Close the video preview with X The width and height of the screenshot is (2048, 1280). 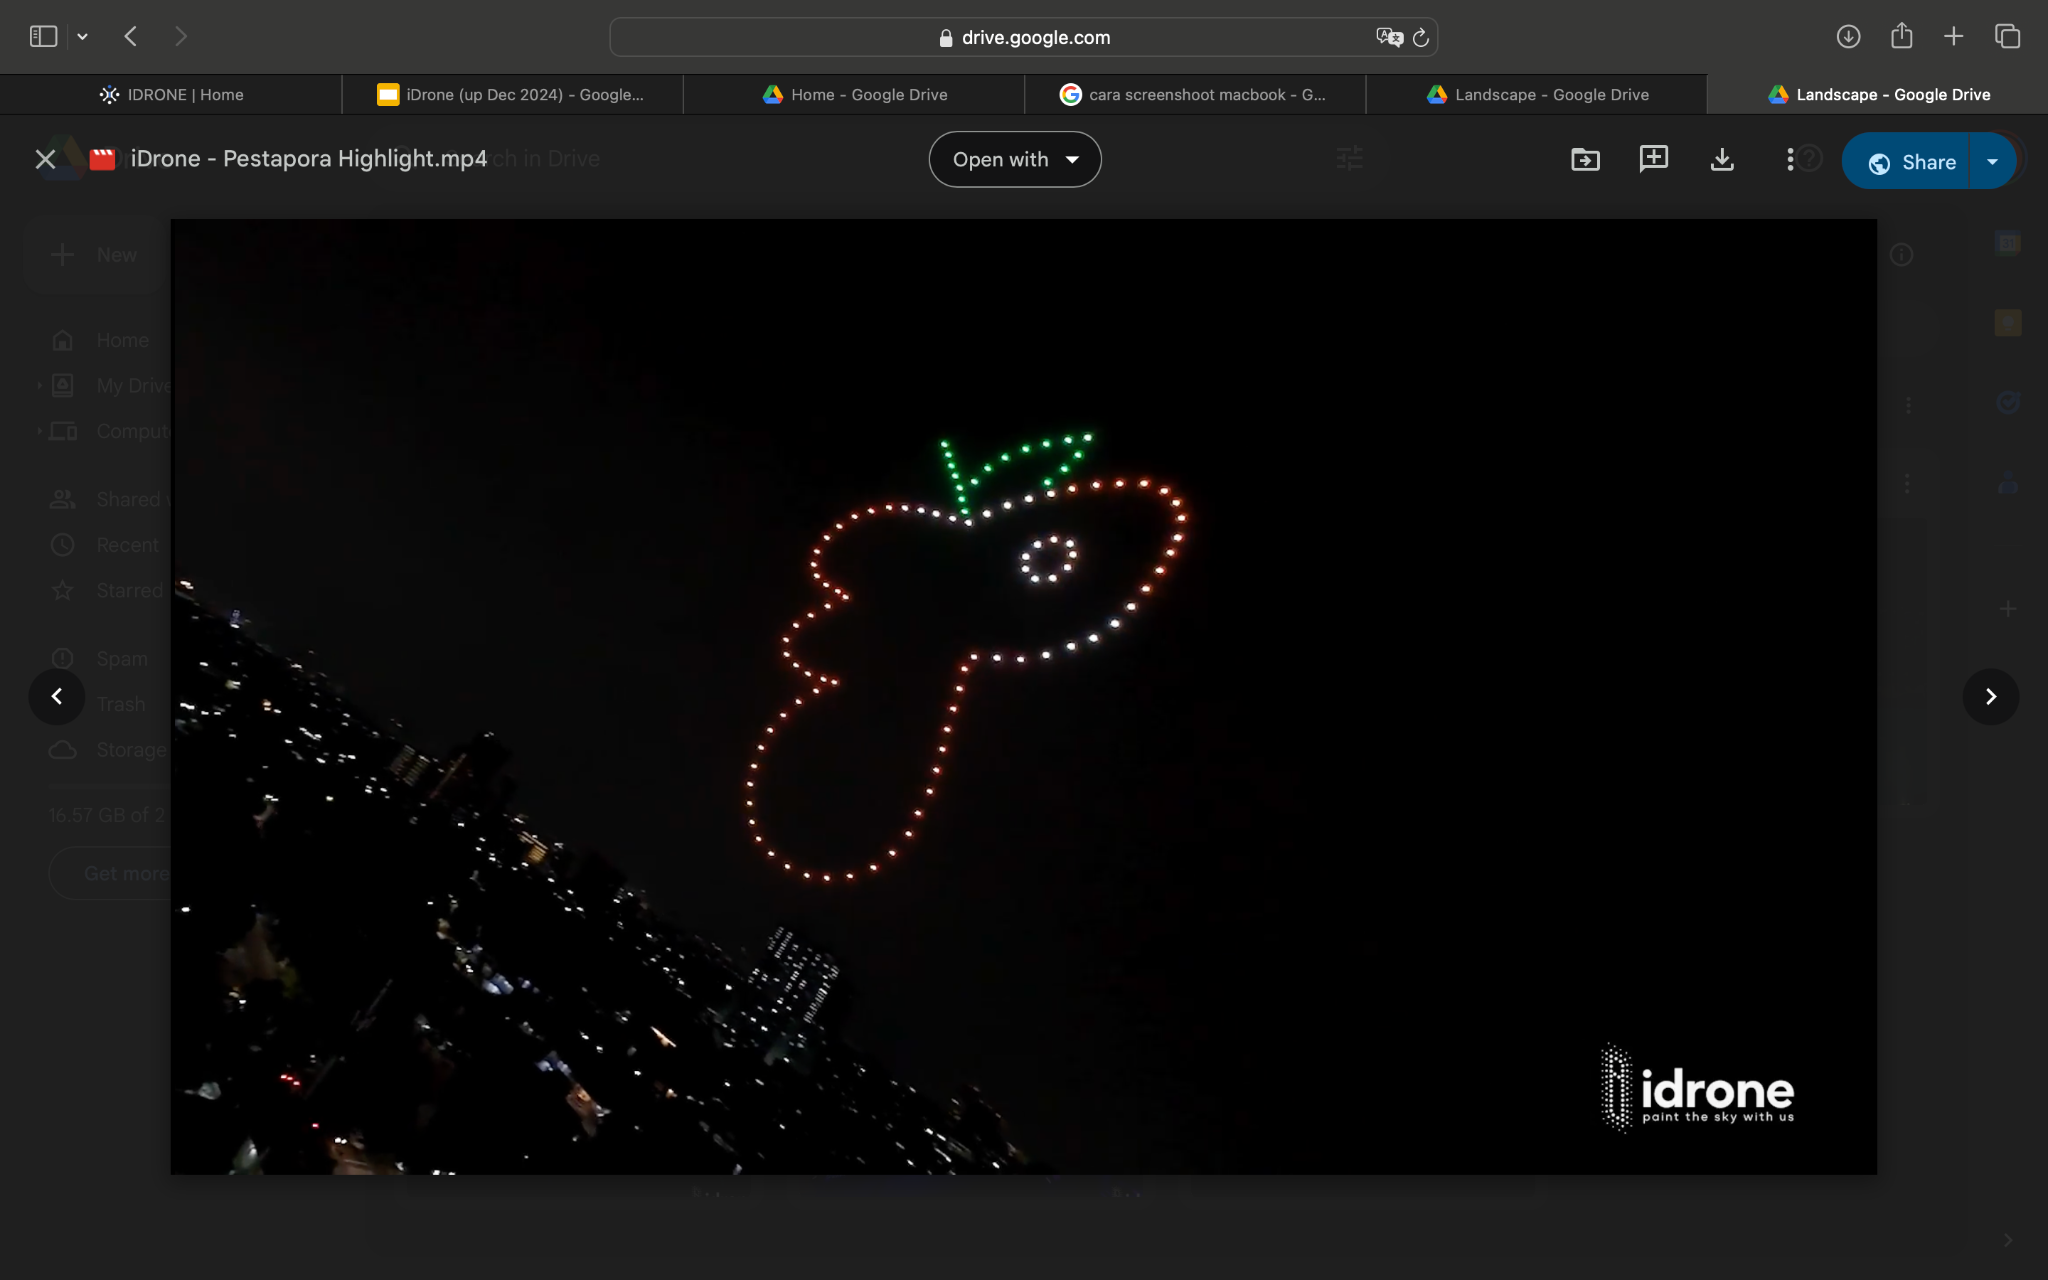coord(45,159)
